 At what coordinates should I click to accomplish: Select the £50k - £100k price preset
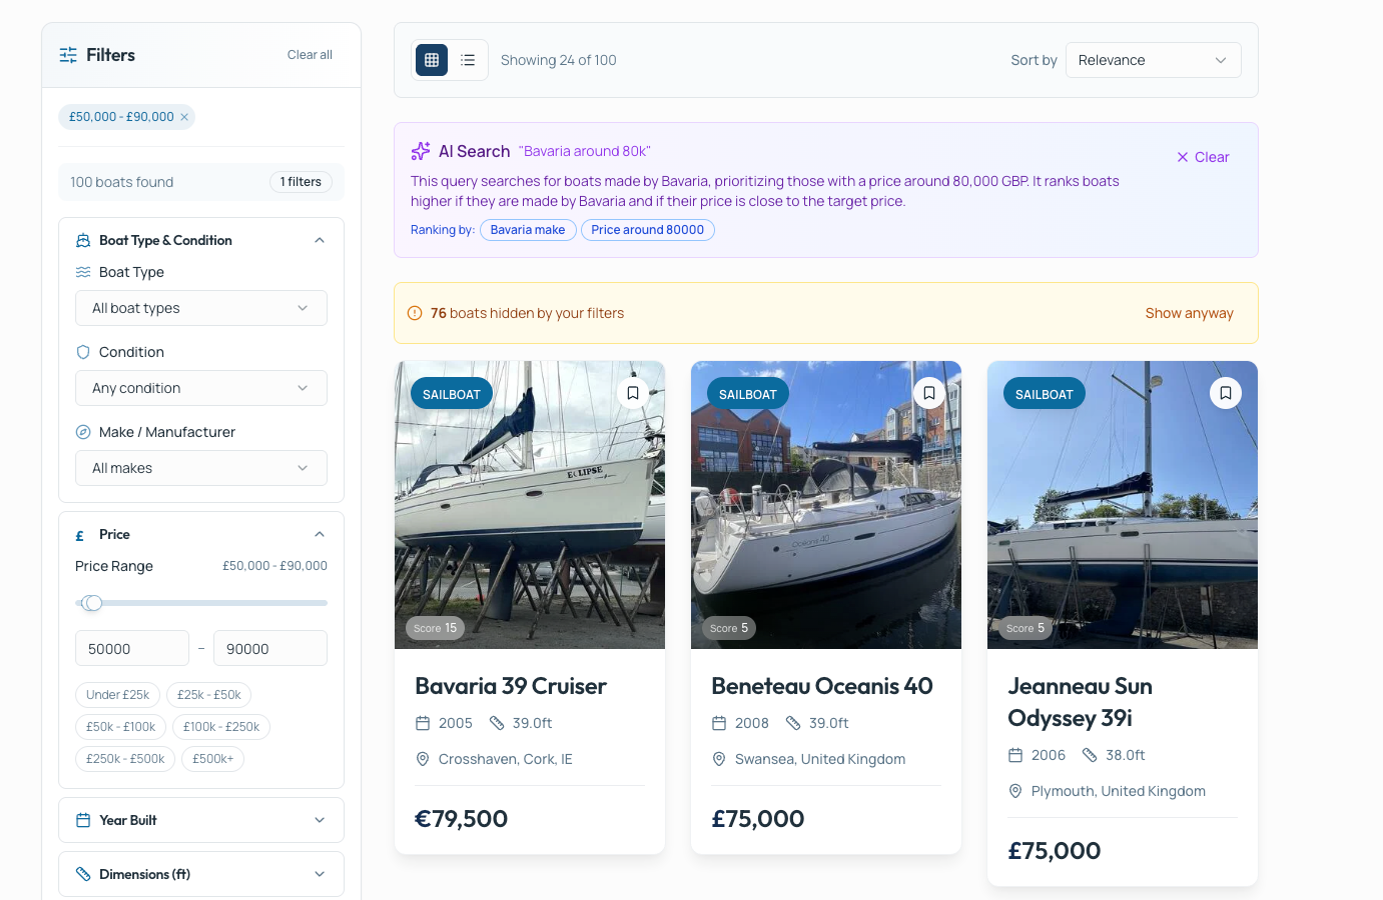click(121, 727)
